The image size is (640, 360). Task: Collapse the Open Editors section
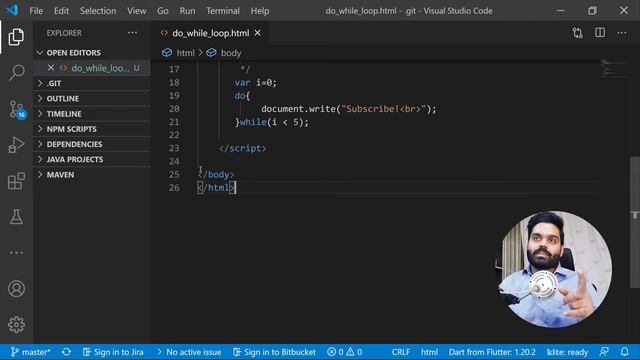click(x=92, y=53)
